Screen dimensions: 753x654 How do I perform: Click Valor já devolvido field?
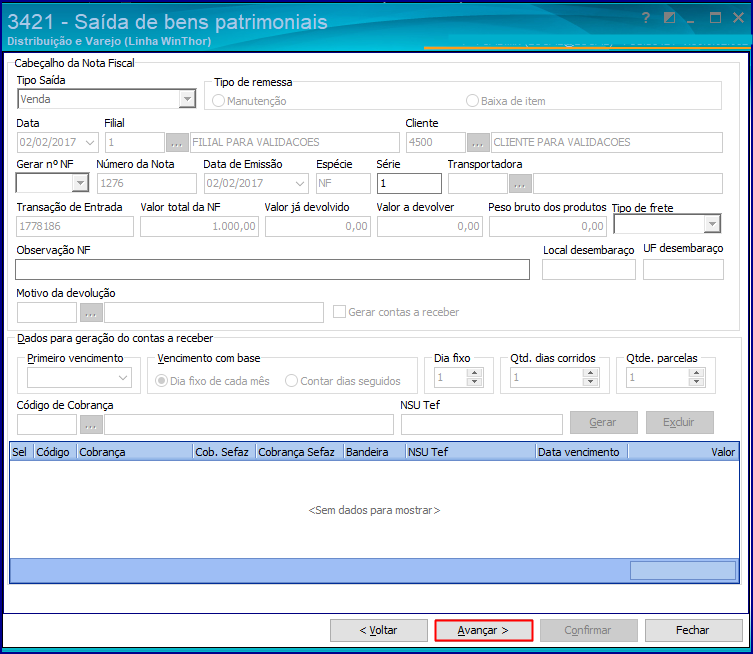click(x=318, y=227)
